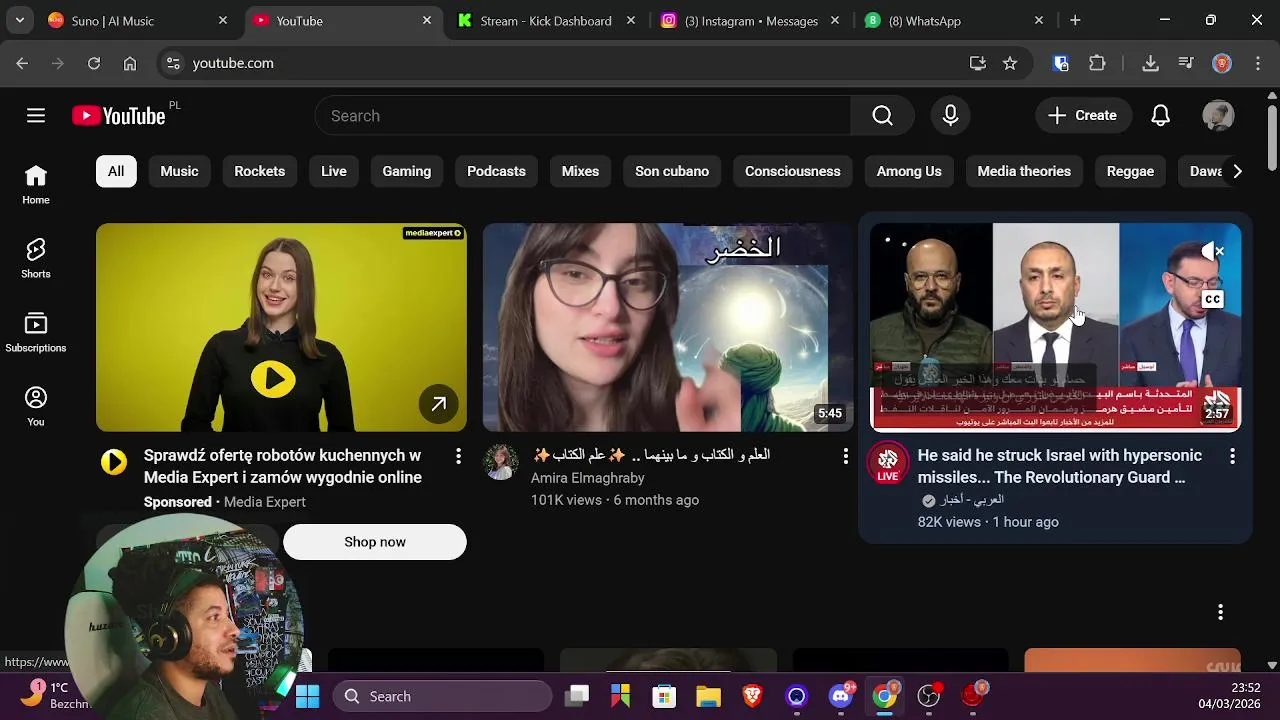Screen dimensions: 1280x720
Task: Select the Rockets filter chip
Action: click(259, 171)
